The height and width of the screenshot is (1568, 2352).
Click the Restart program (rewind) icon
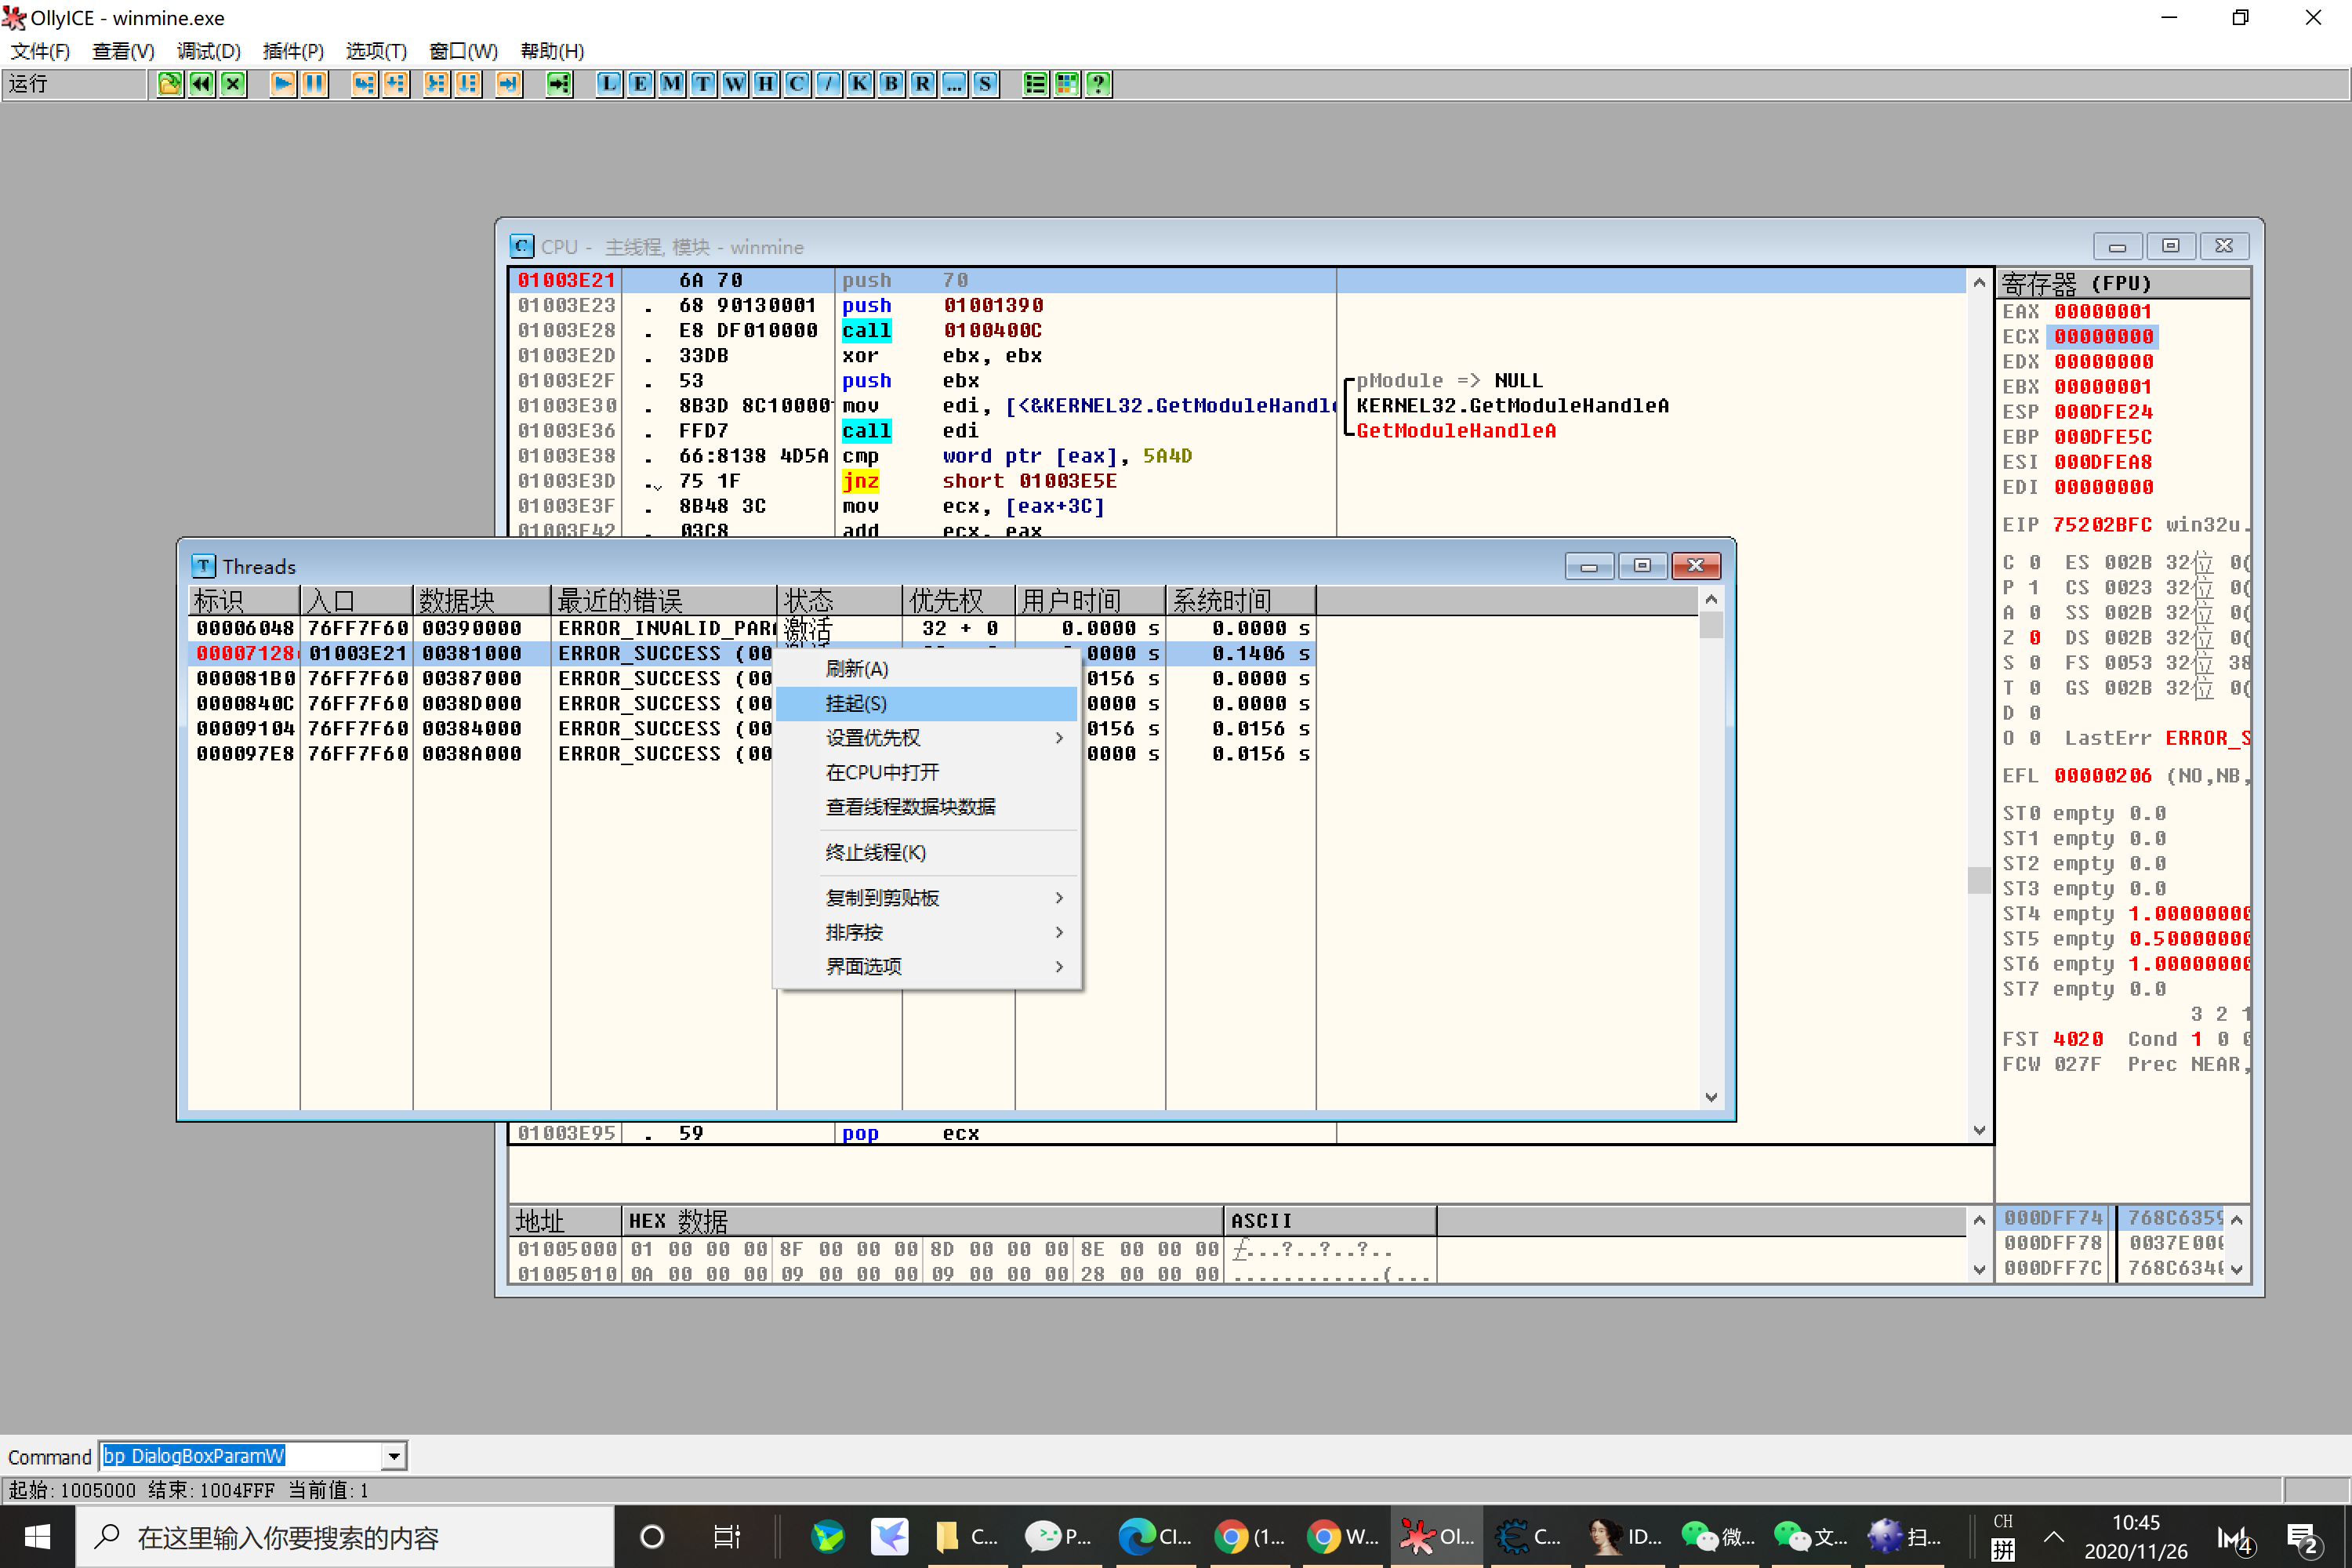click(201, 84)
